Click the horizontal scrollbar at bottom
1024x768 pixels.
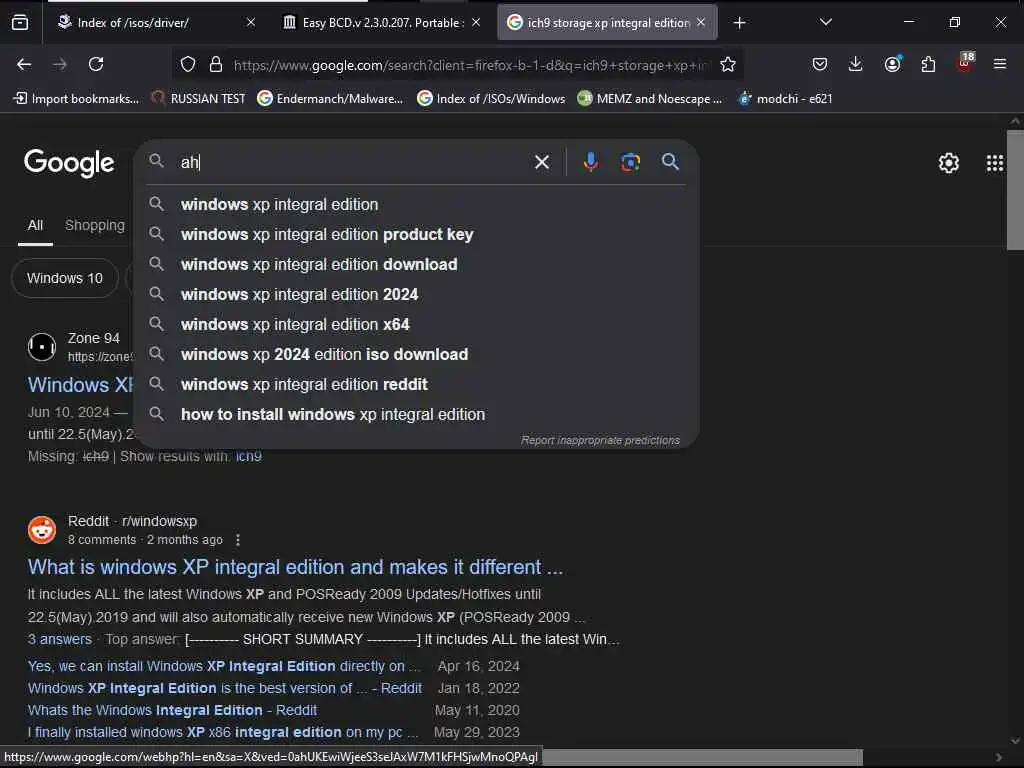click(x=702, y=758)
